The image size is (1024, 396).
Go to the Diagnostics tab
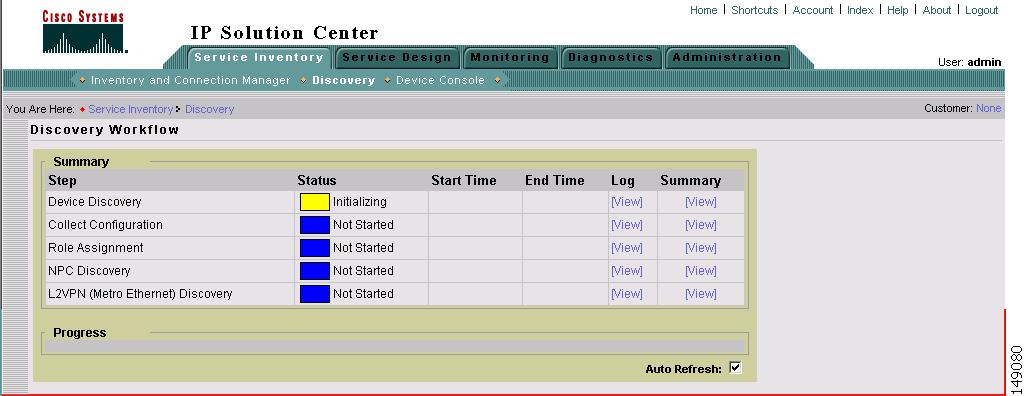[x=611, y=58]
